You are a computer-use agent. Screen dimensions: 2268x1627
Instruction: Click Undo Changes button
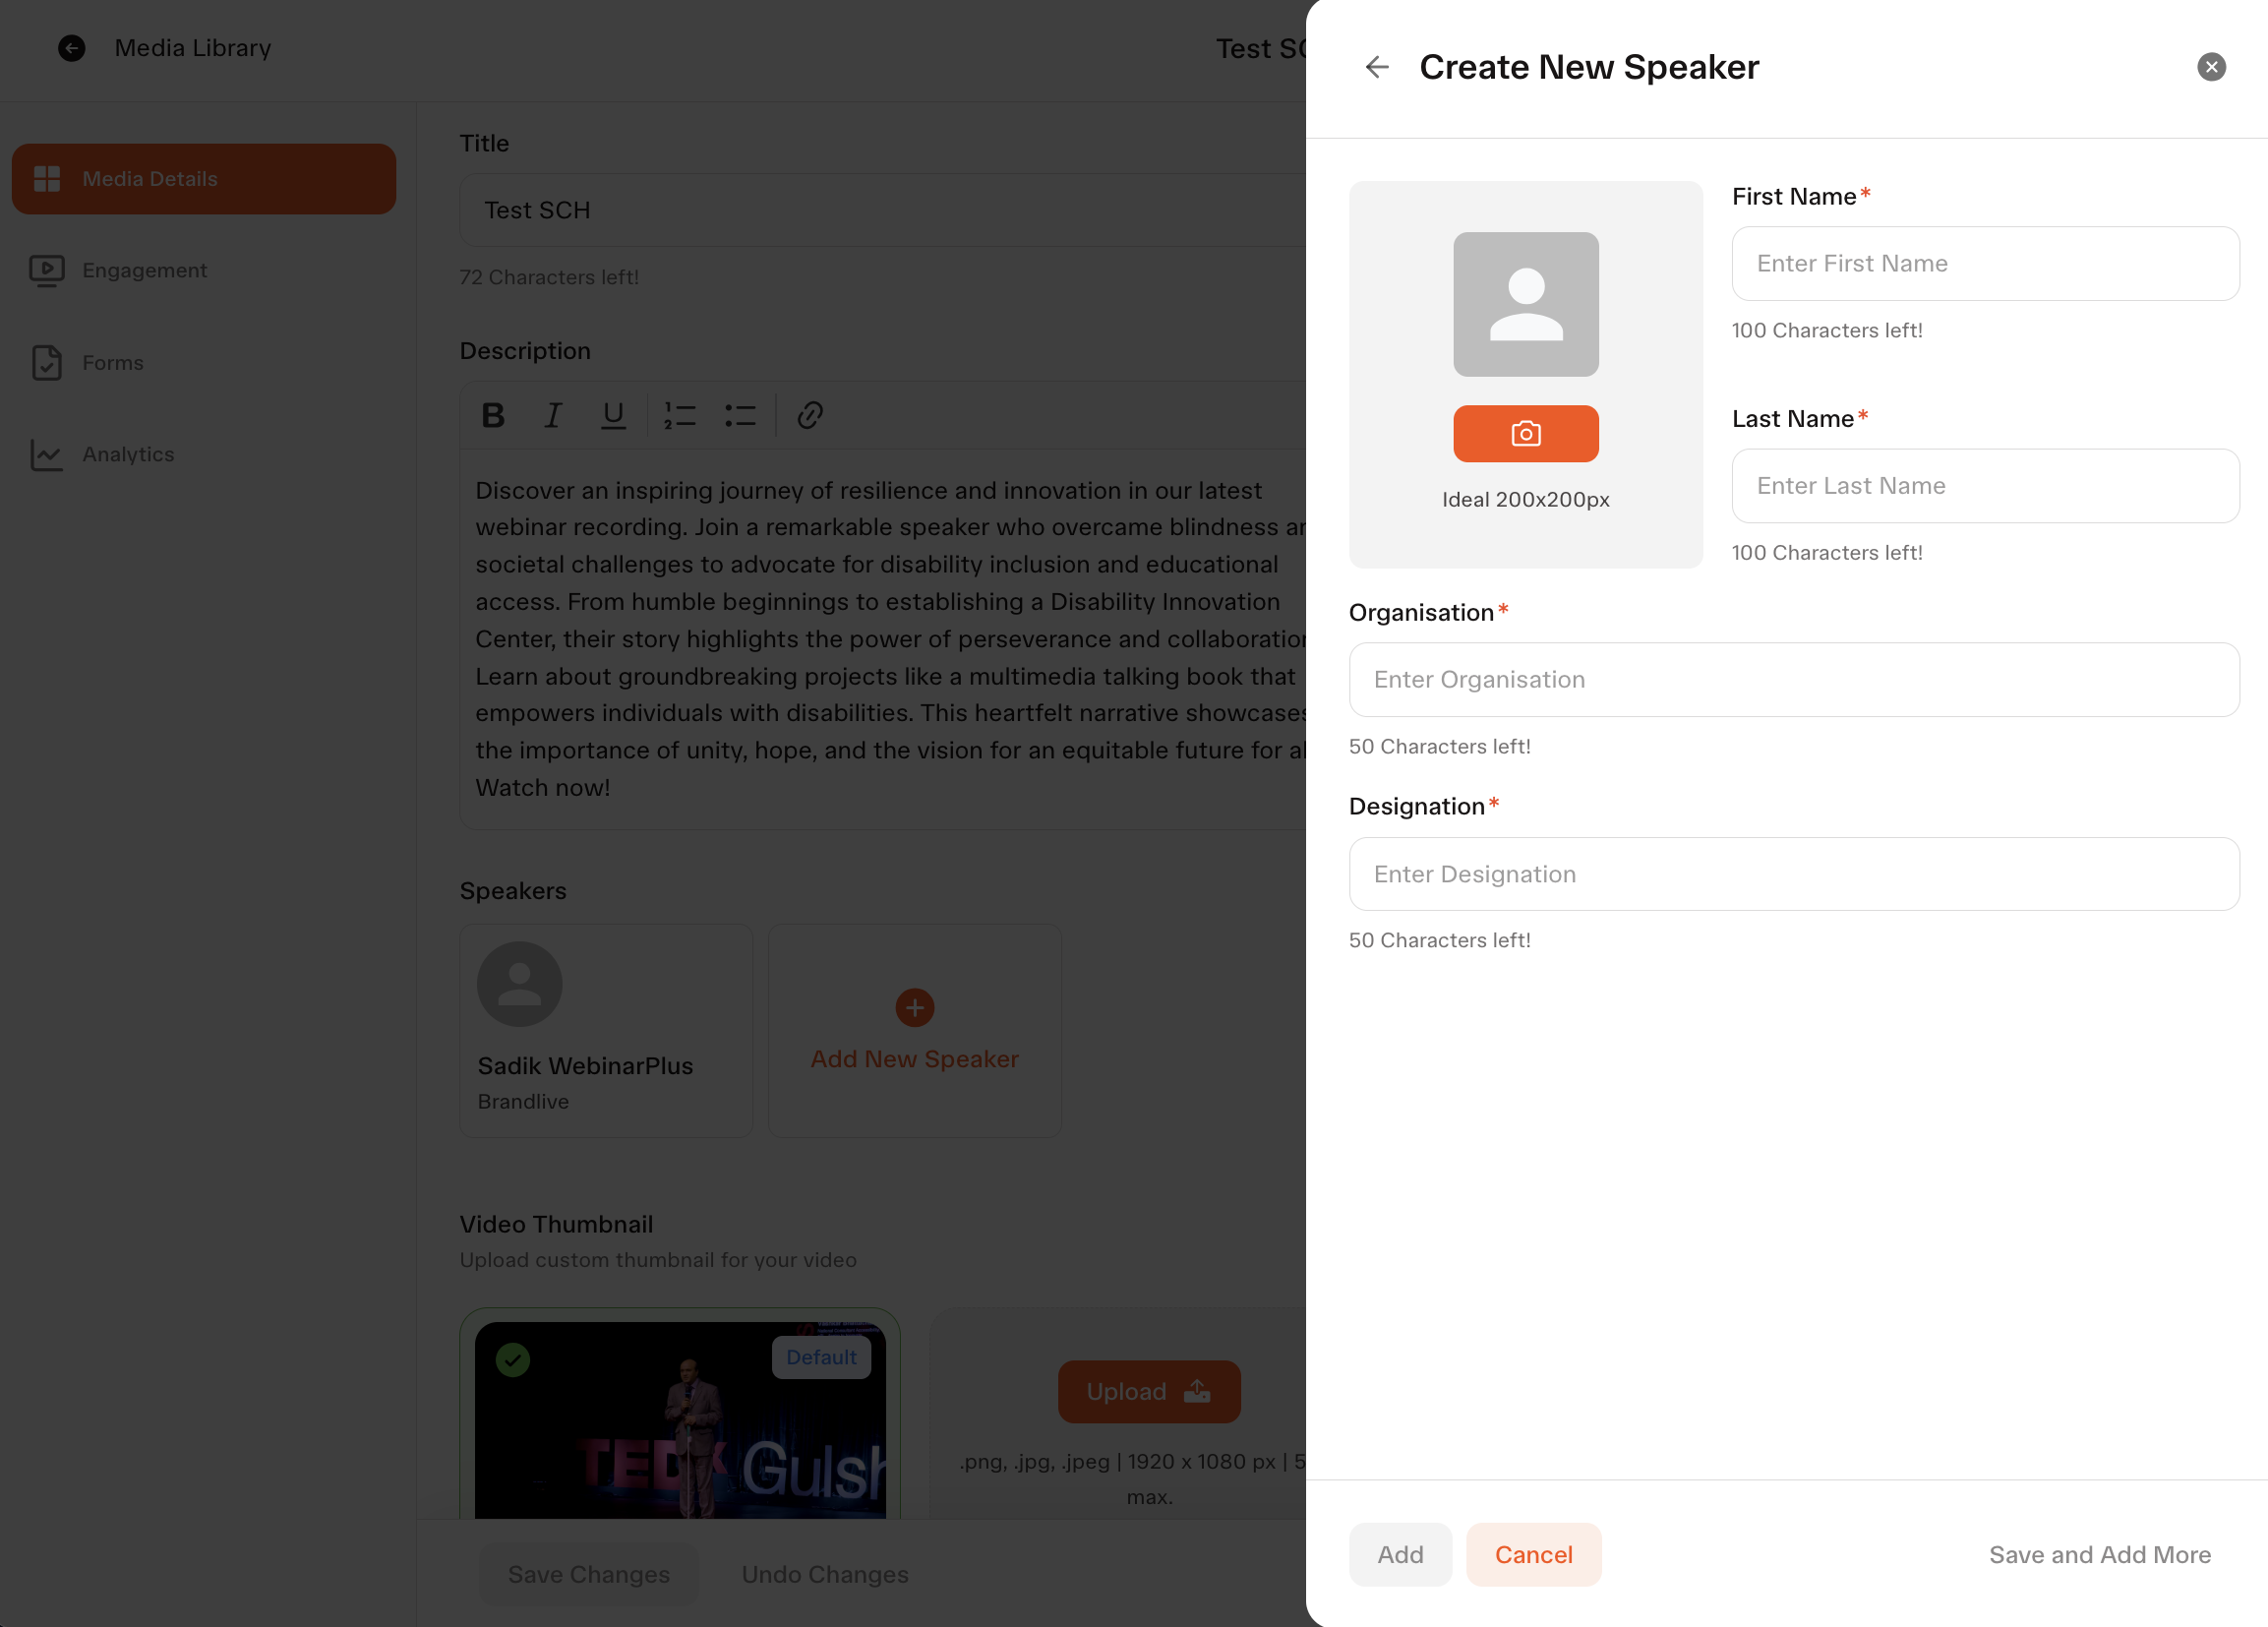pos(825,1574)
